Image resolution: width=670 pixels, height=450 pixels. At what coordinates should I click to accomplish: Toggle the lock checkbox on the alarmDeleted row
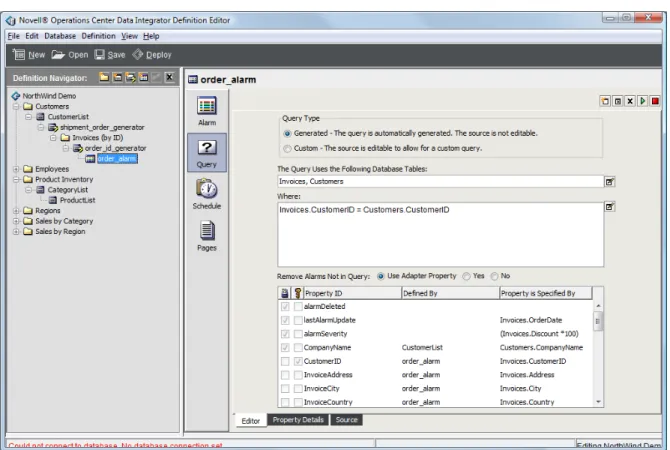285,307
